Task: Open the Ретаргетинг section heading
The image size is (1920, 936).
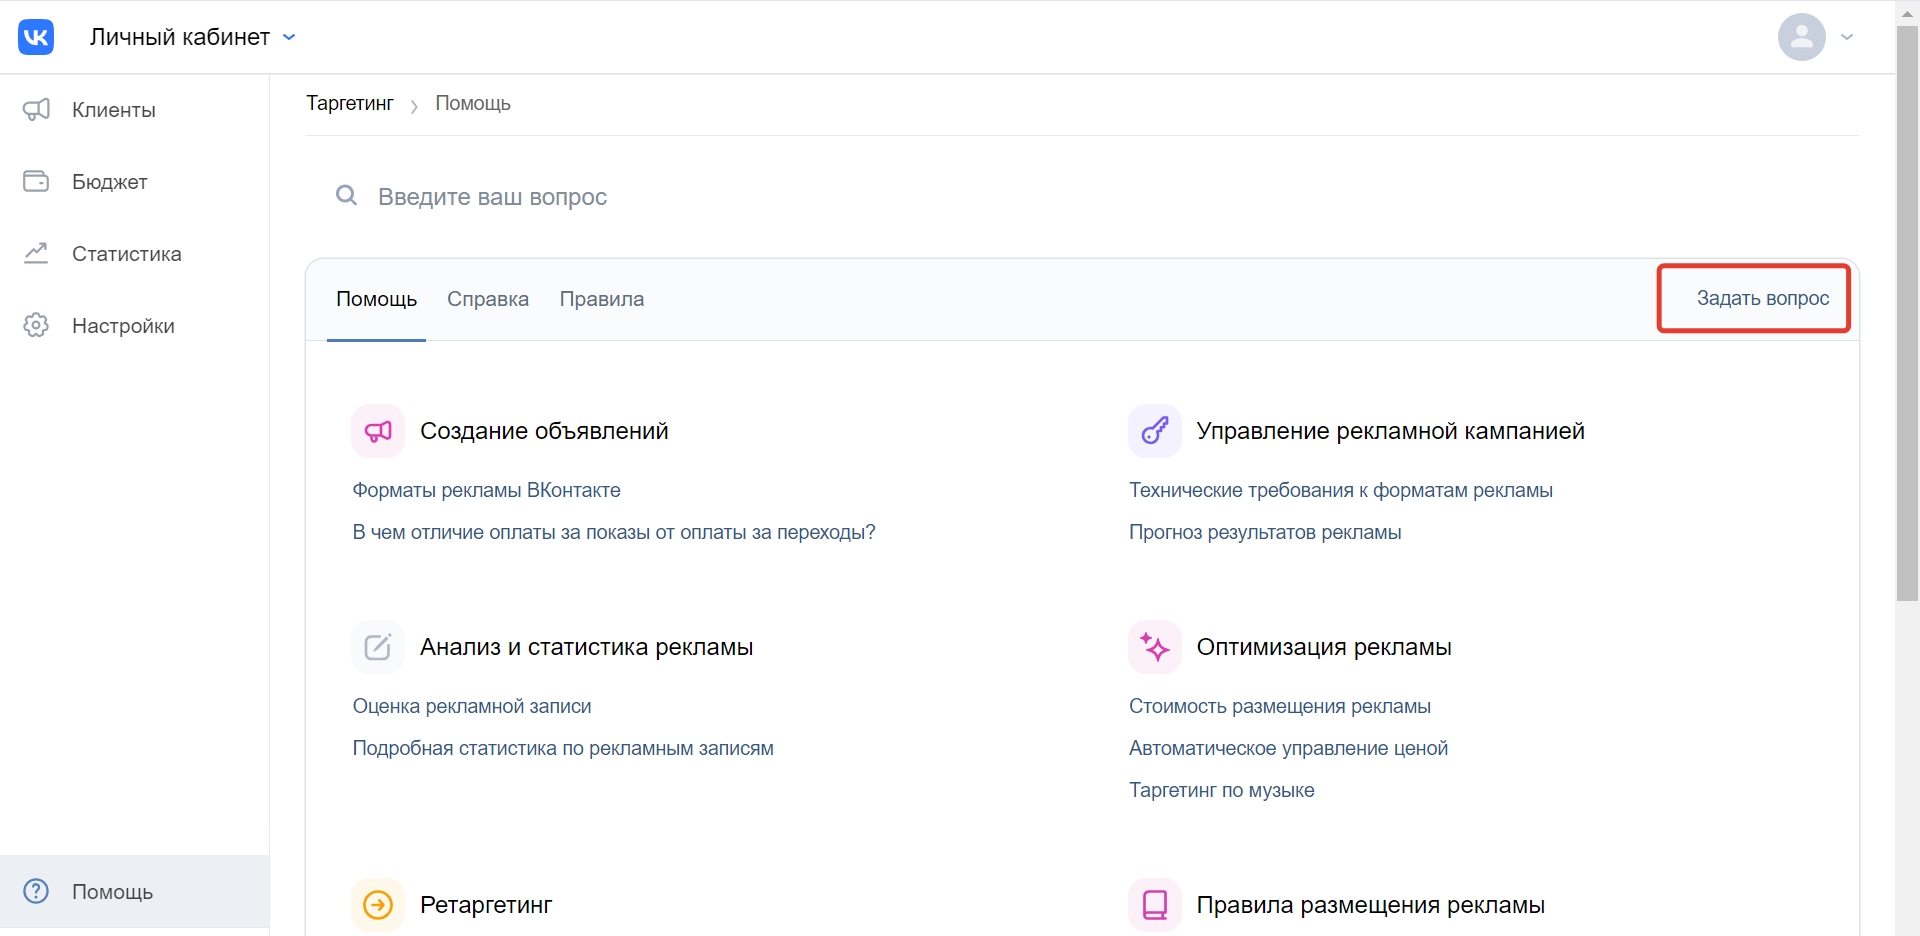Action: coord(486,905)
